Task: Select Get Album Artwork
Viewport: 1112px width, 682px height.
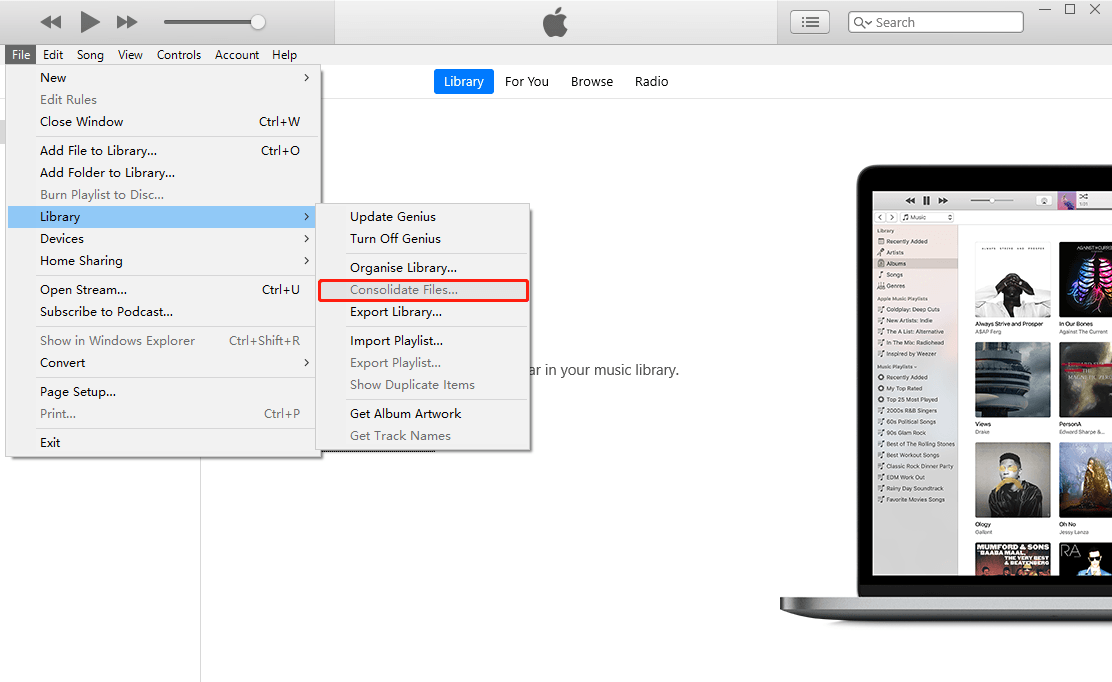Action: pos(423,413)
